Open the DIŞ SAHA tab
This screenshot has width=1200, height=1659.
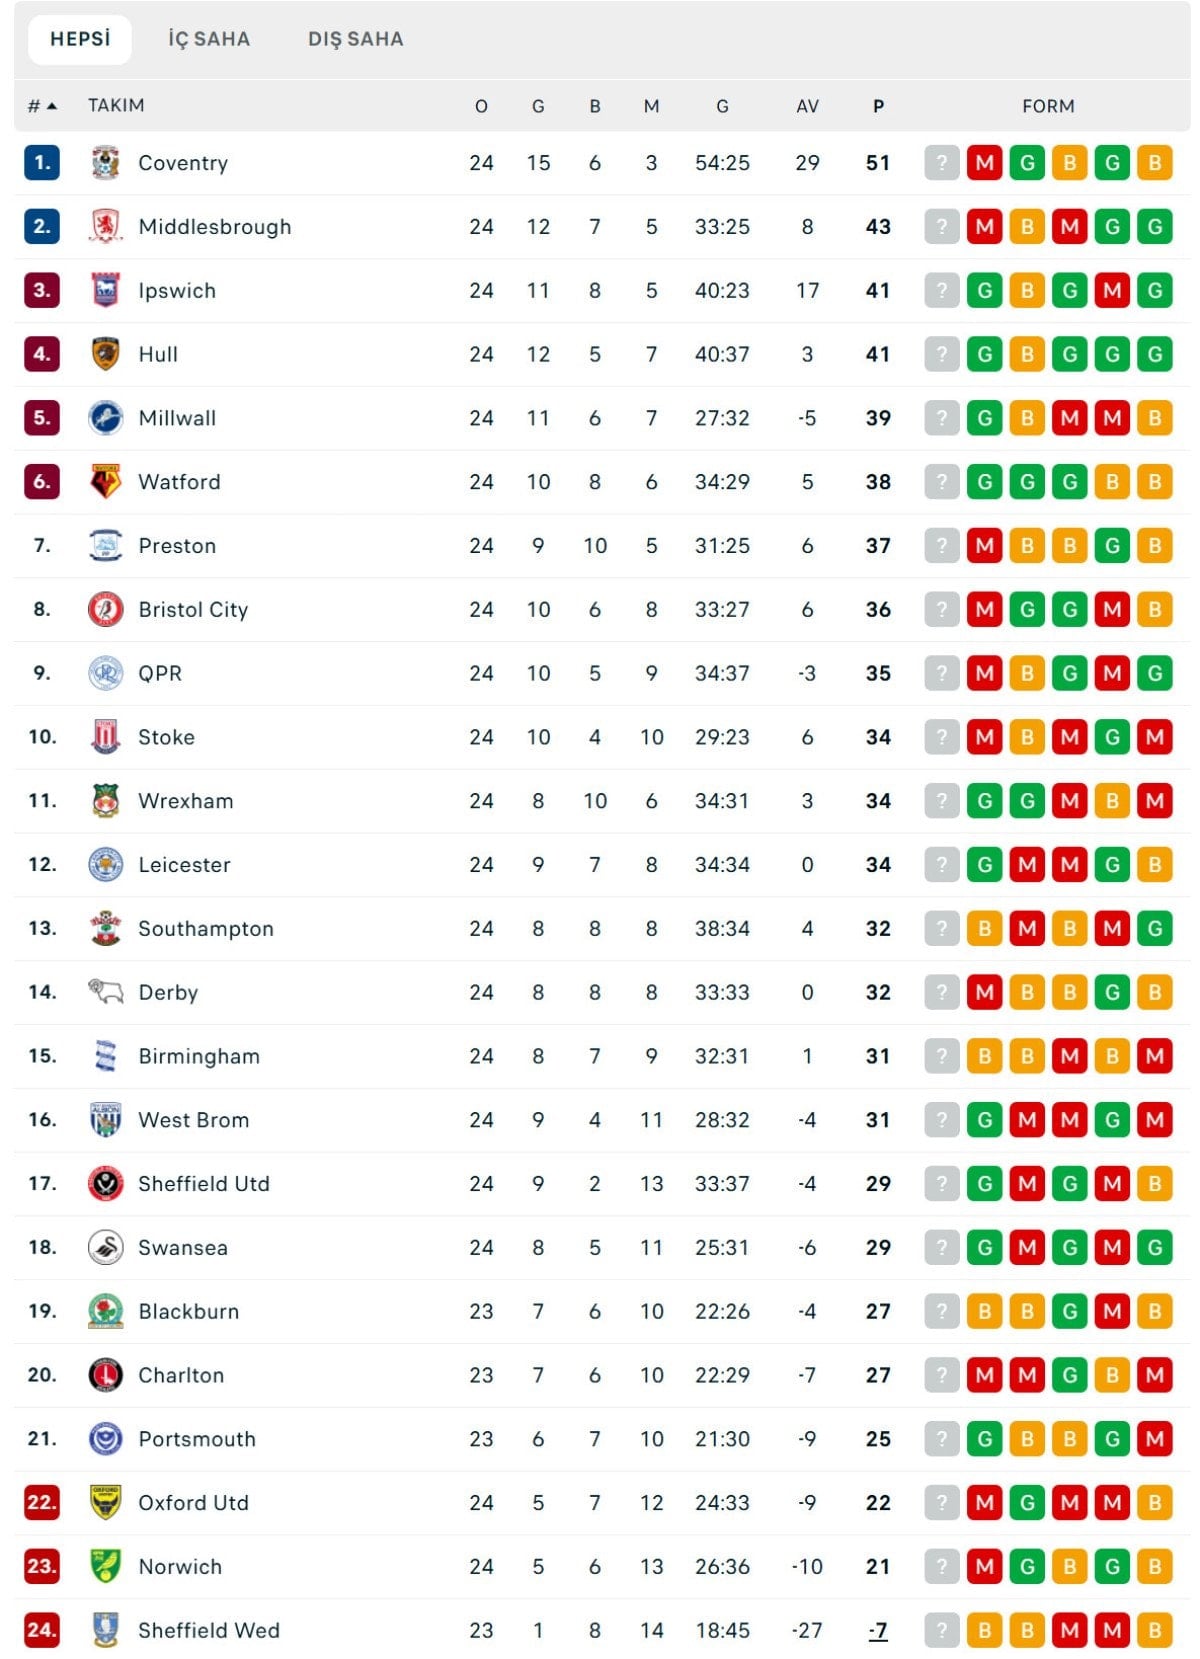pyautogui.click(x=355, y=39)
